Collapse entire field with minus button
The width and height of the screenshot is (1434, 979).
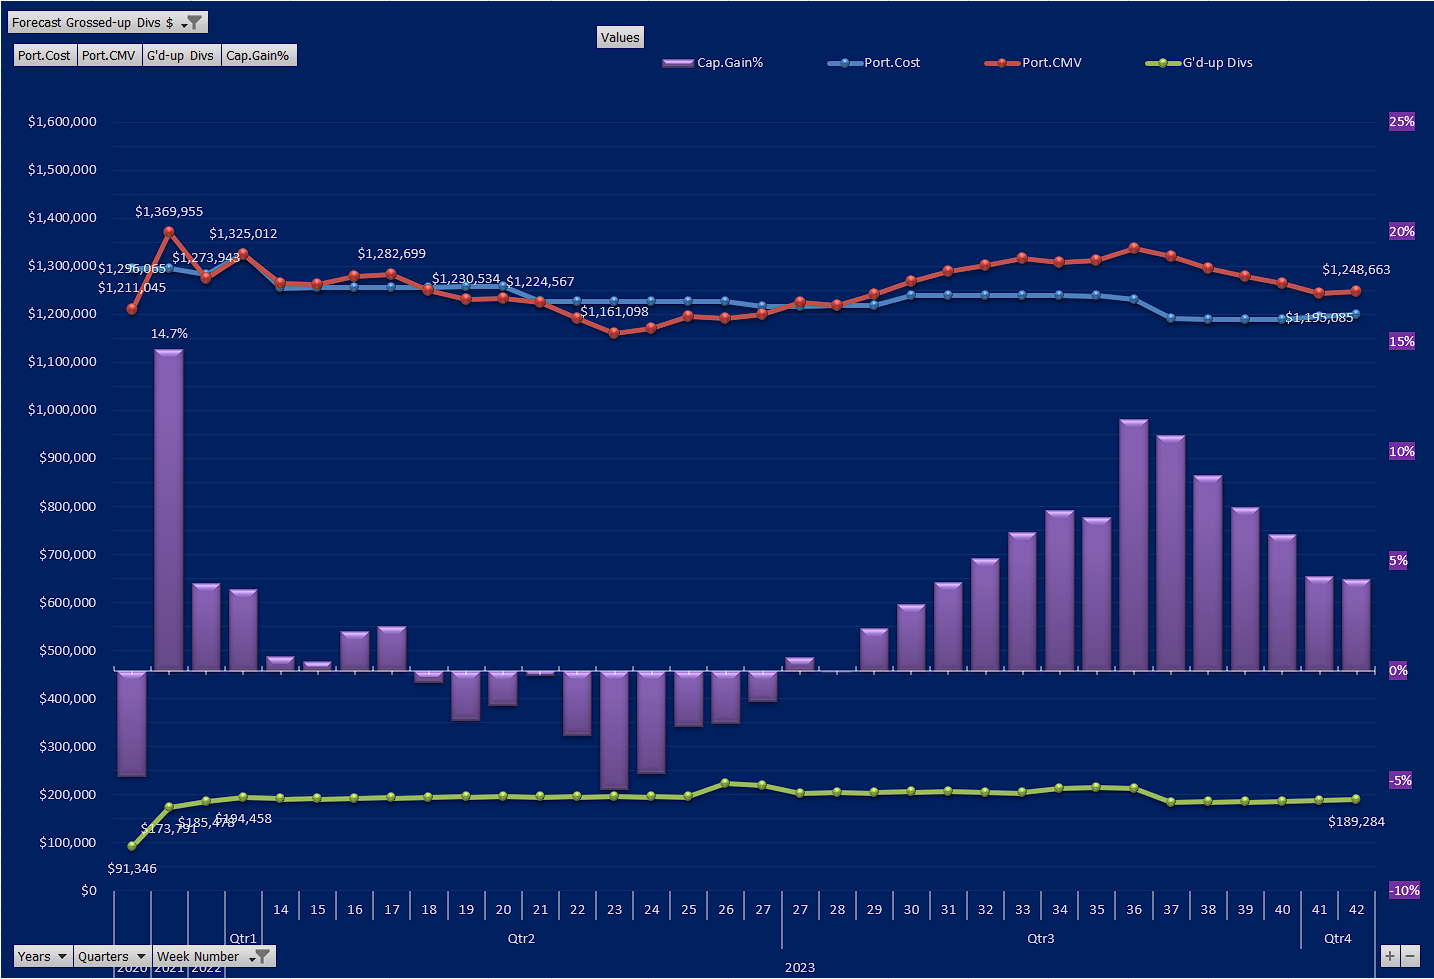[1410, 957]
